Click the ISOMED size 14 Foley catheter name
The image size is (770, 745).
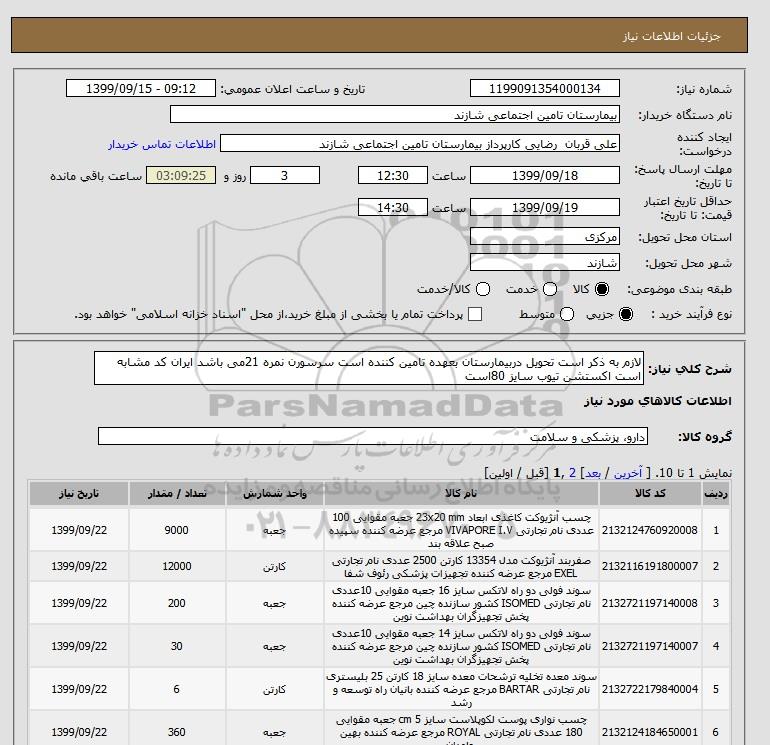tap(462, 646)
